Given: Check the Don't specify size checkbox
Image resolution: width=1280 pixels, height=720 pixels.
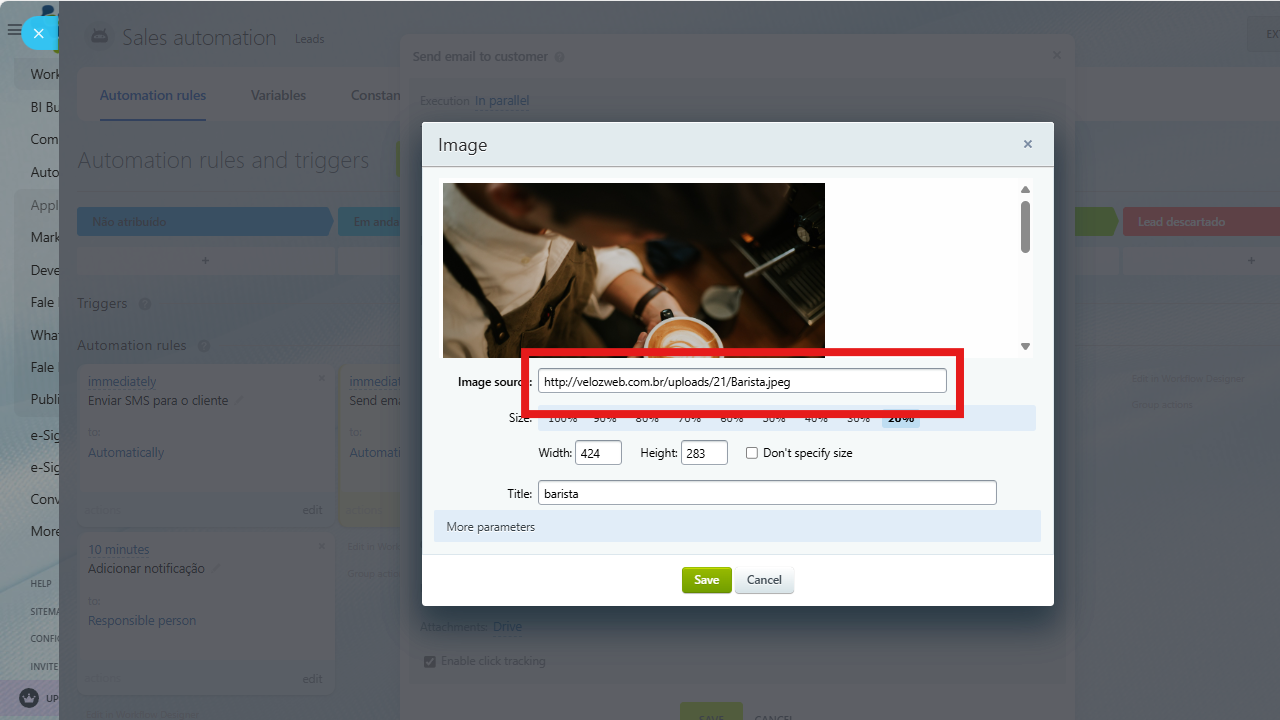Looking at the screenshot, I should [752, 453].
